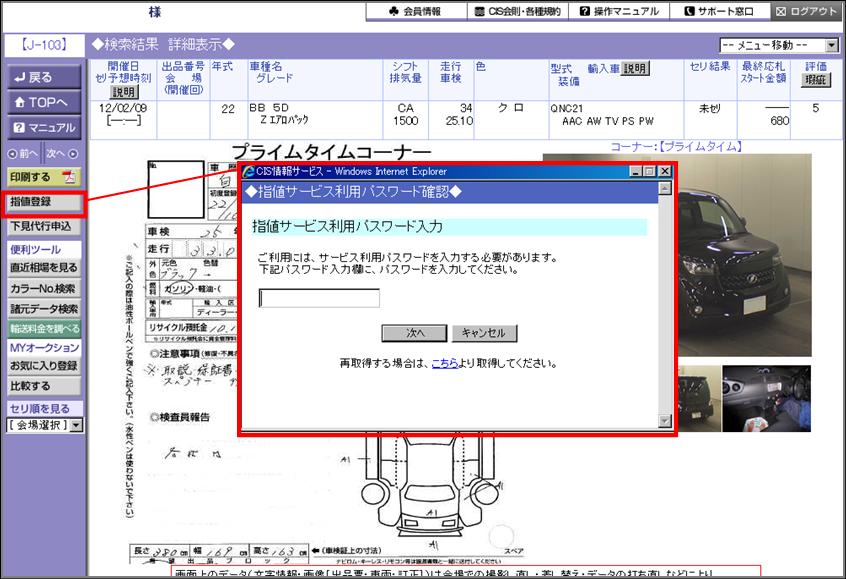
Task: Click the BB 5D car name text
Action: click(269, 107)
